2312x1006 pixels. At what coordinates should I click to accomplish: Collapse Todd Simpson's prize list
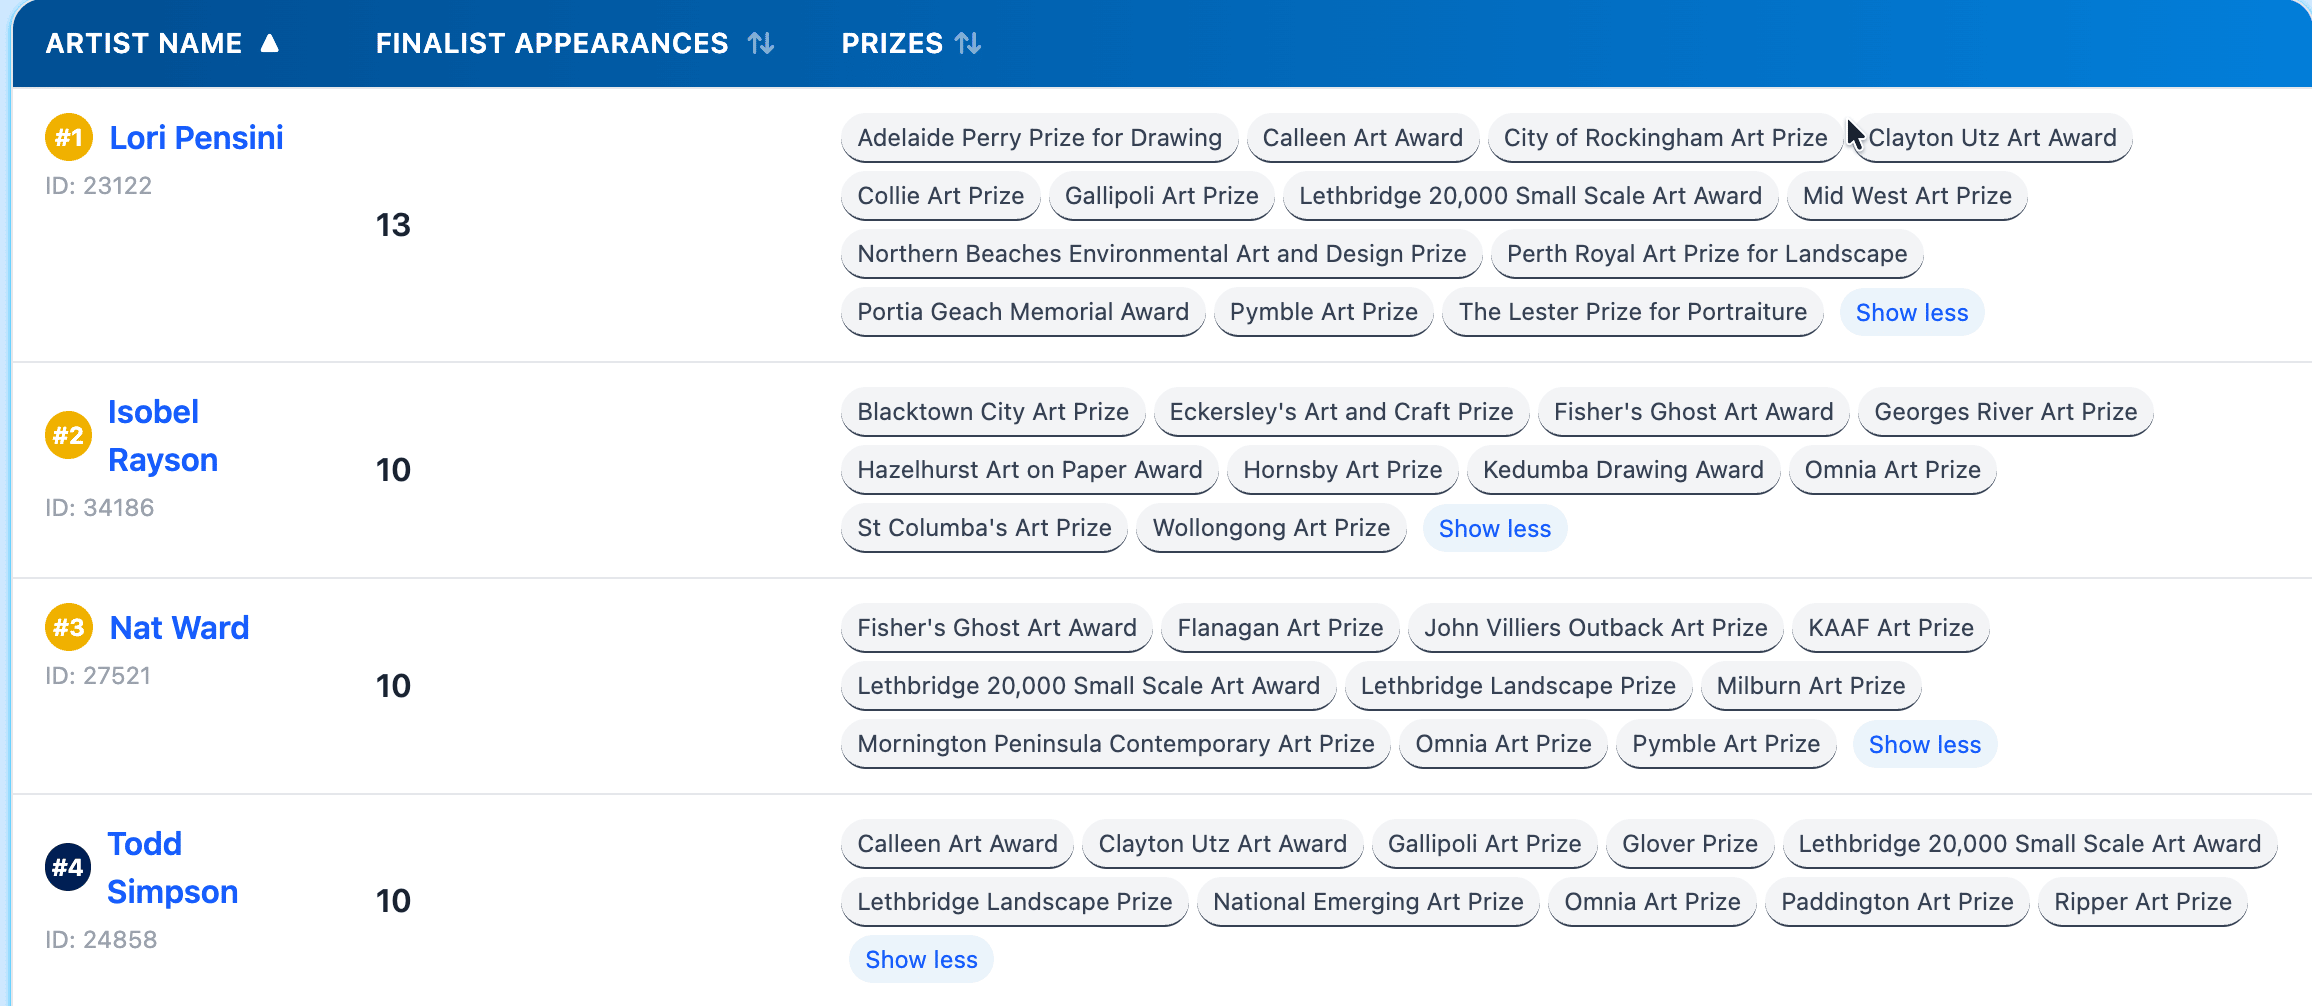[x=921, y=960]
